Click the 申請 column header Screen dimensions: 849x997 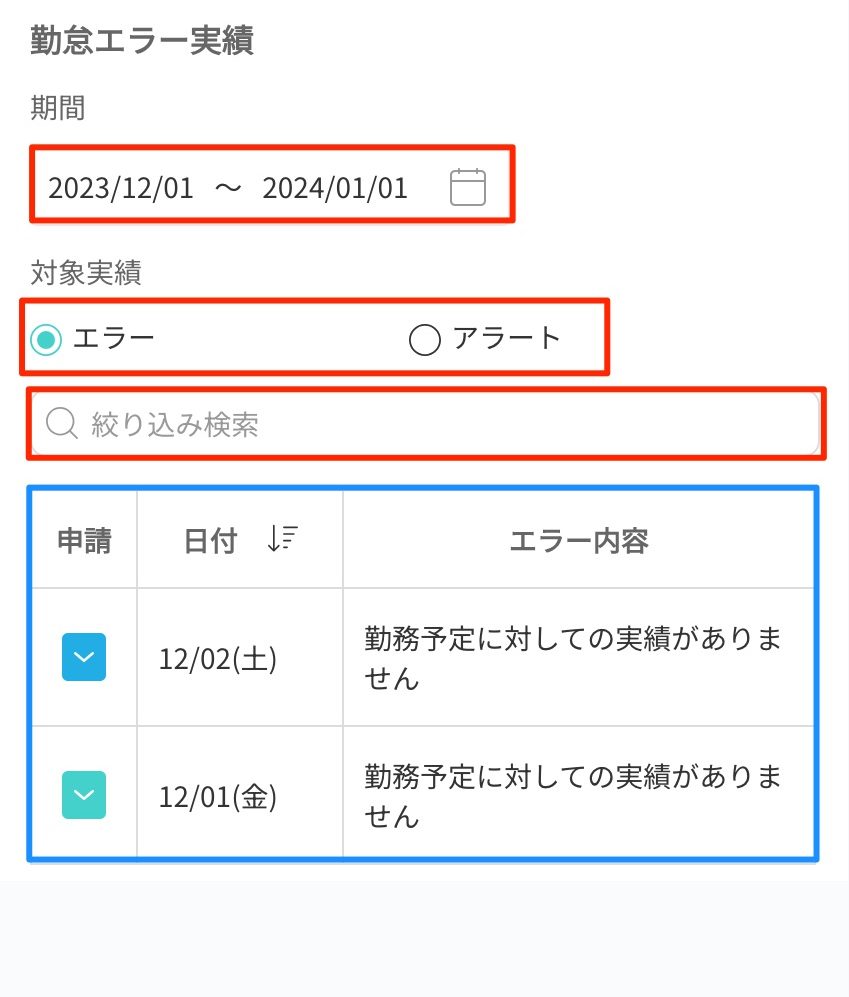pyautogui.click(x=84, y=541)
